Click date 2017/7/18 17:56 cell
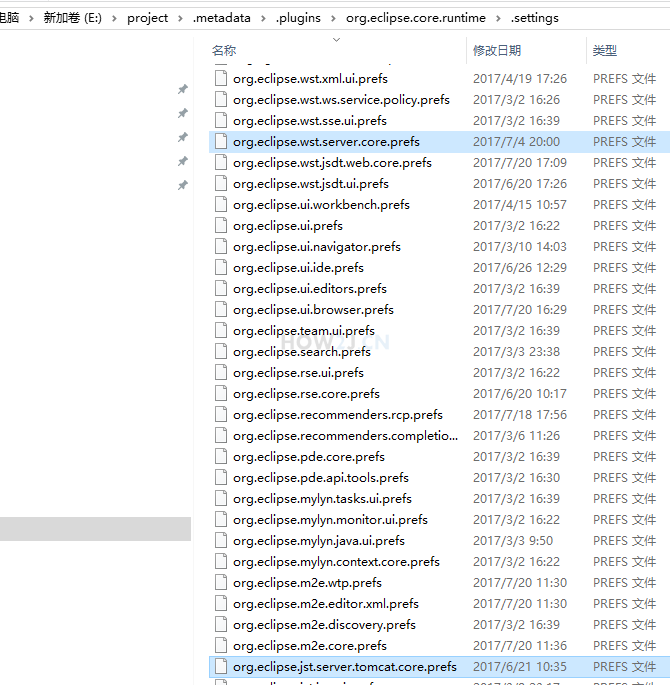This screenshot has height=685, width=670. coord(520,415)
